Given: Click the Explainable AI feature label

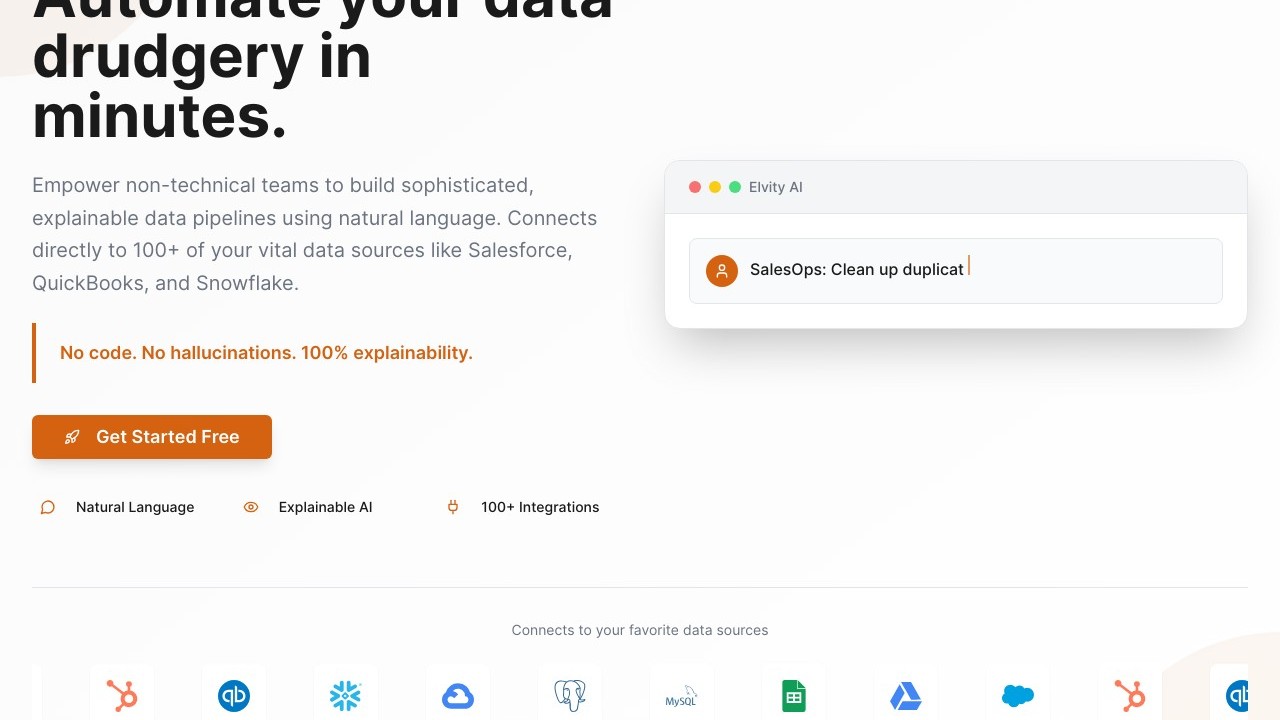Looking at the screenshot, I should pos(325,507).
